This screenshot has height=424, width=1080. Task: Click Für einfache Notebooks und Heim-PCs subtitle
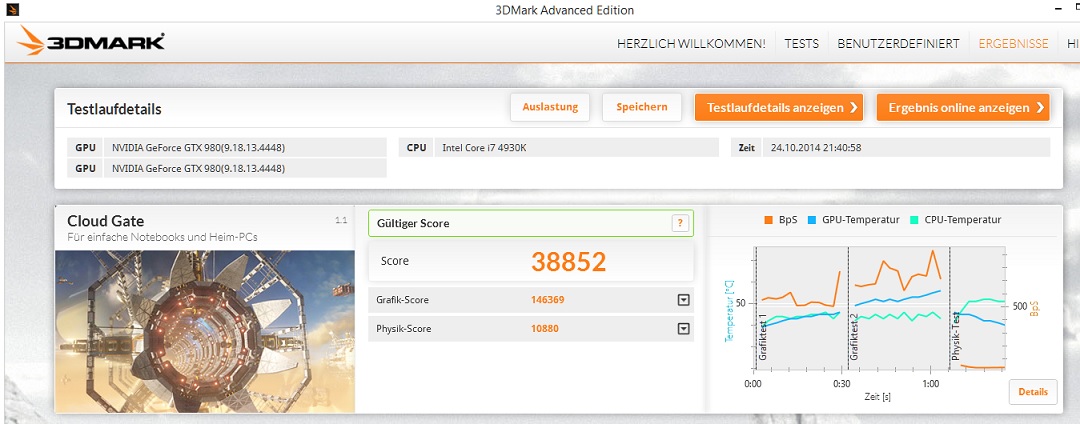tap(163, 237)
